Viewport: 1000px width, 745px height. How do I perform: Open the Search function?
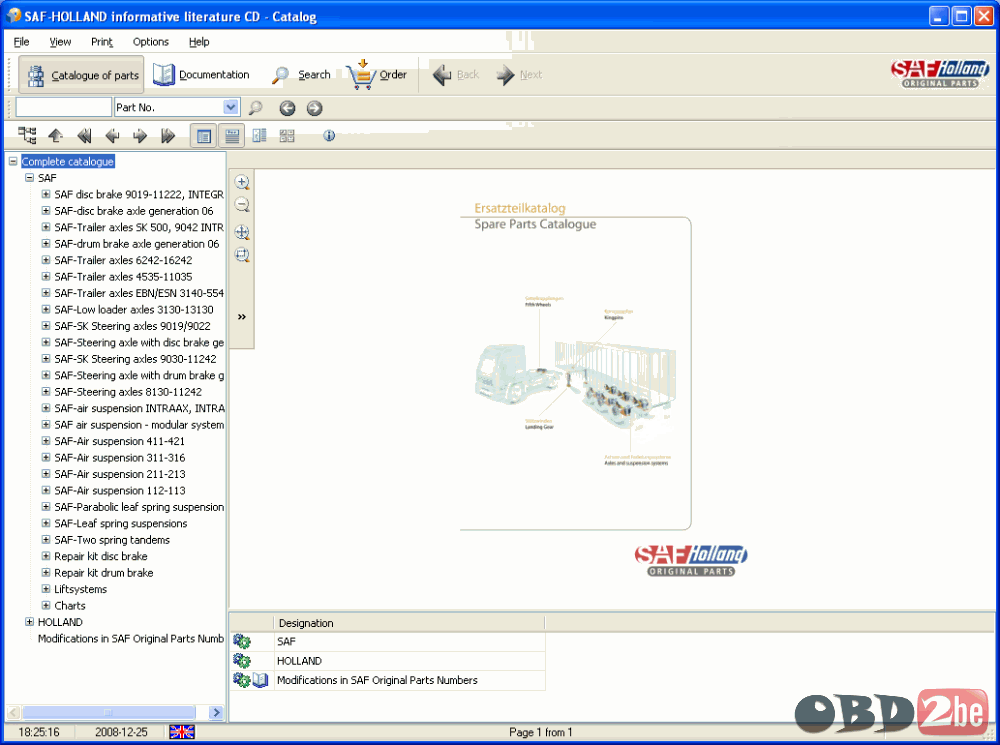(301, 75)
